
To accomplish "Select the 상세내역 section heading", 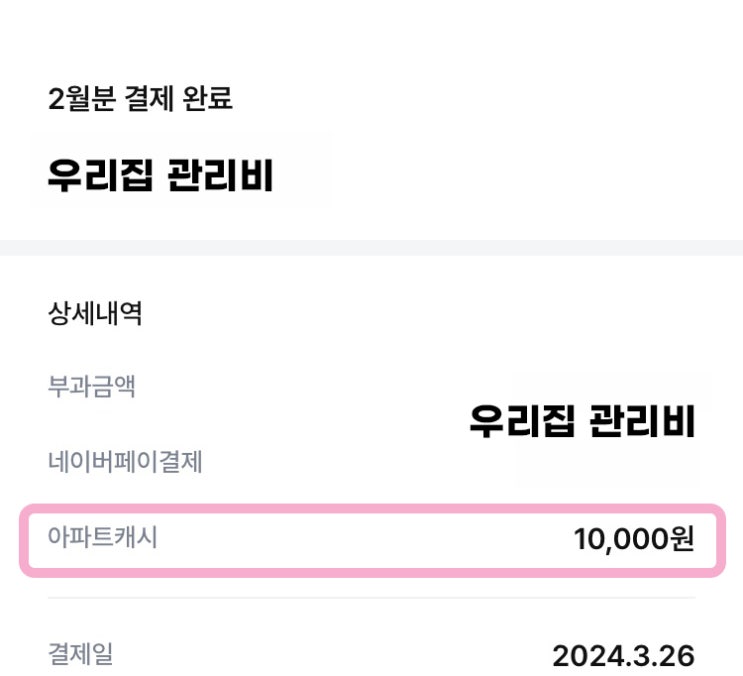I will (x=95, y=315).
